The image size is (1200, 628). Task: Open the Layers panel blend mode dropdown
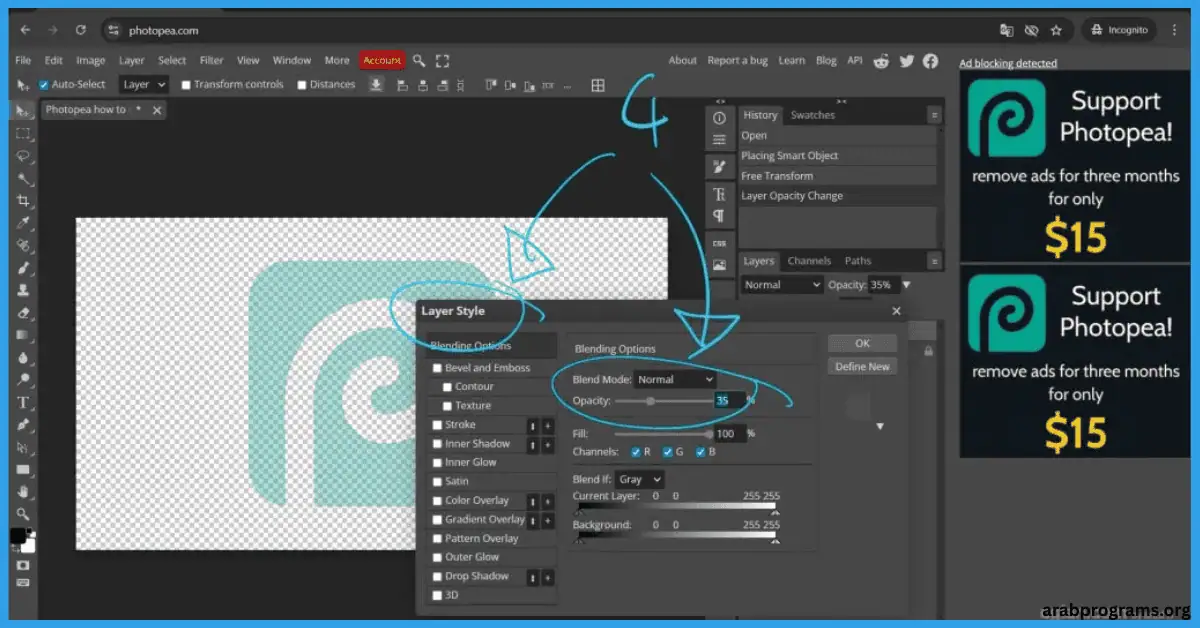point(782,285)
